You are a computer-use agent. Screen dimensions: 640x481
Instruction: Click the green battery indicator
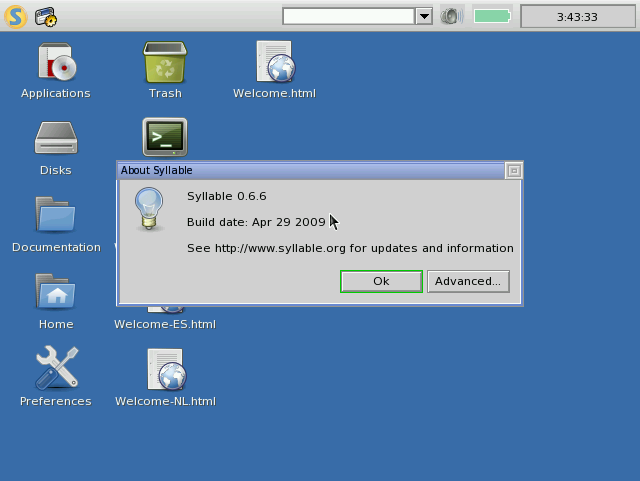coord(492,17)
